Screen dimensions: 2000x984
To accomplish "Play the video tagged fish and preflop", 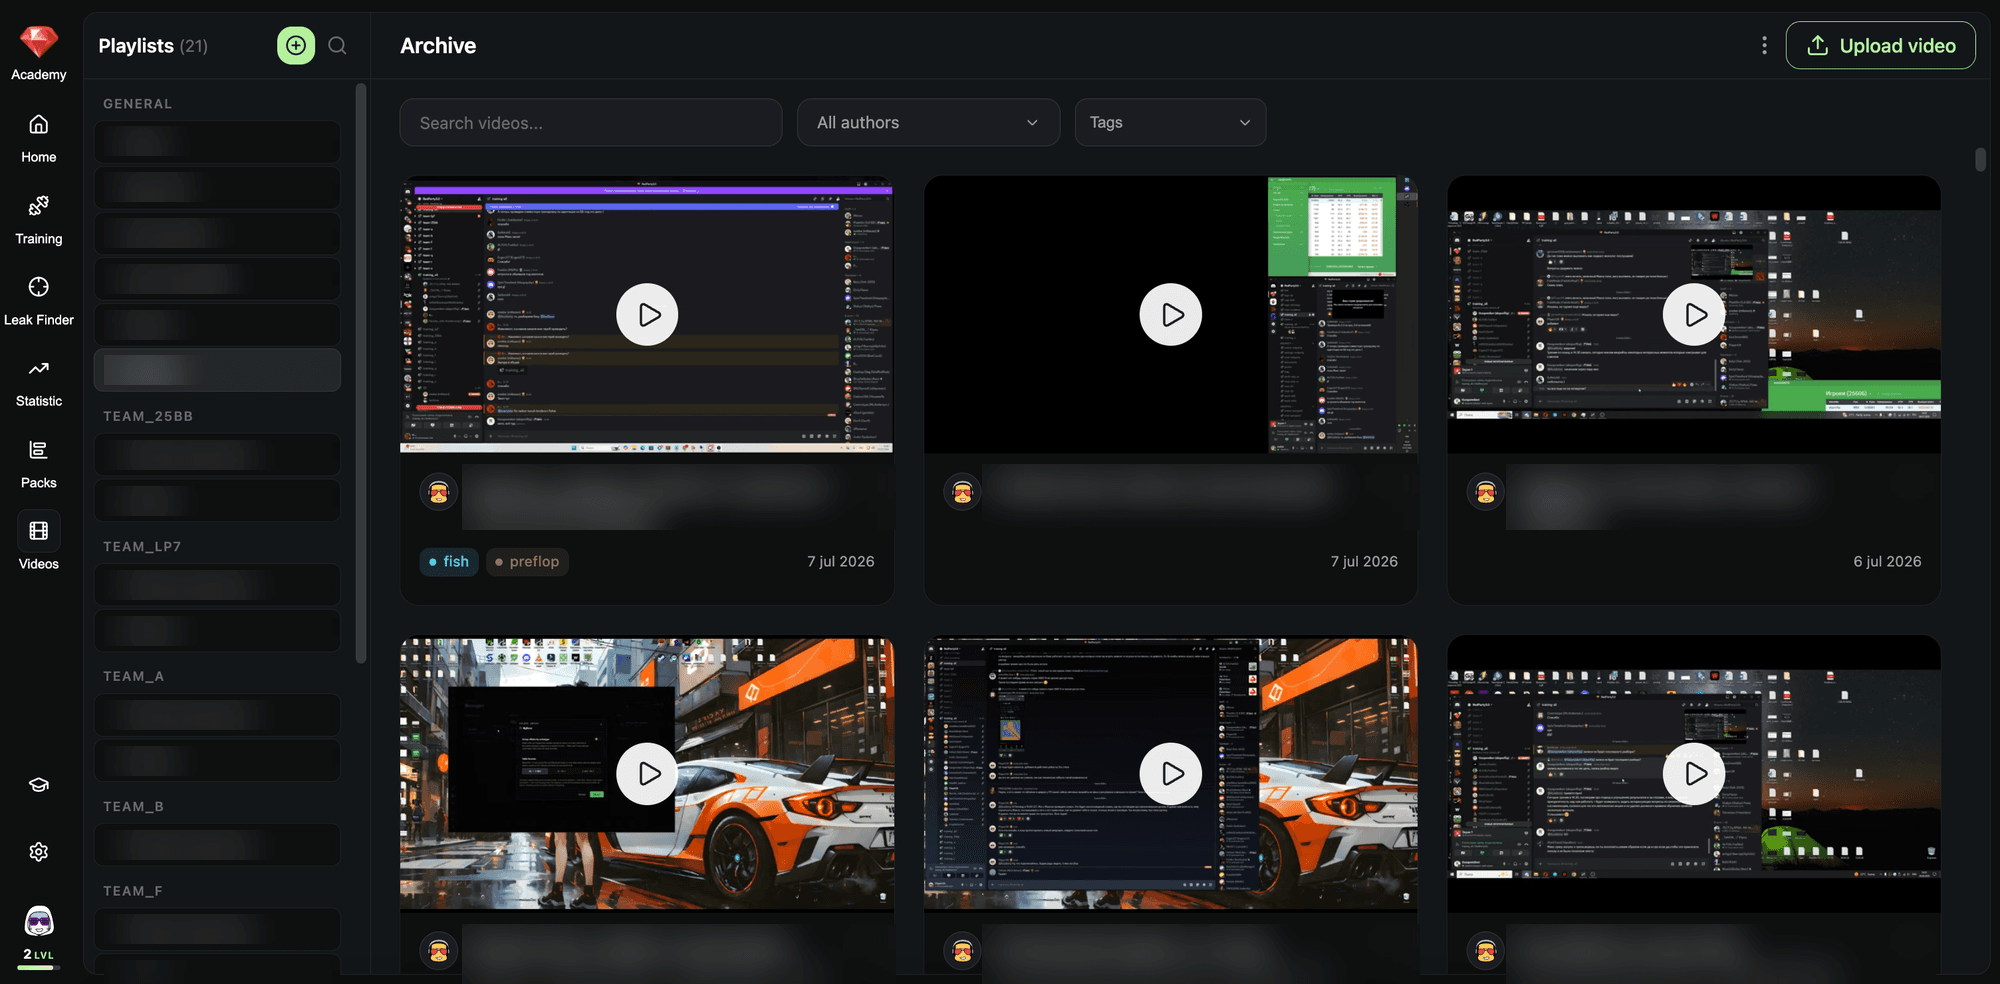I will 647,315.
